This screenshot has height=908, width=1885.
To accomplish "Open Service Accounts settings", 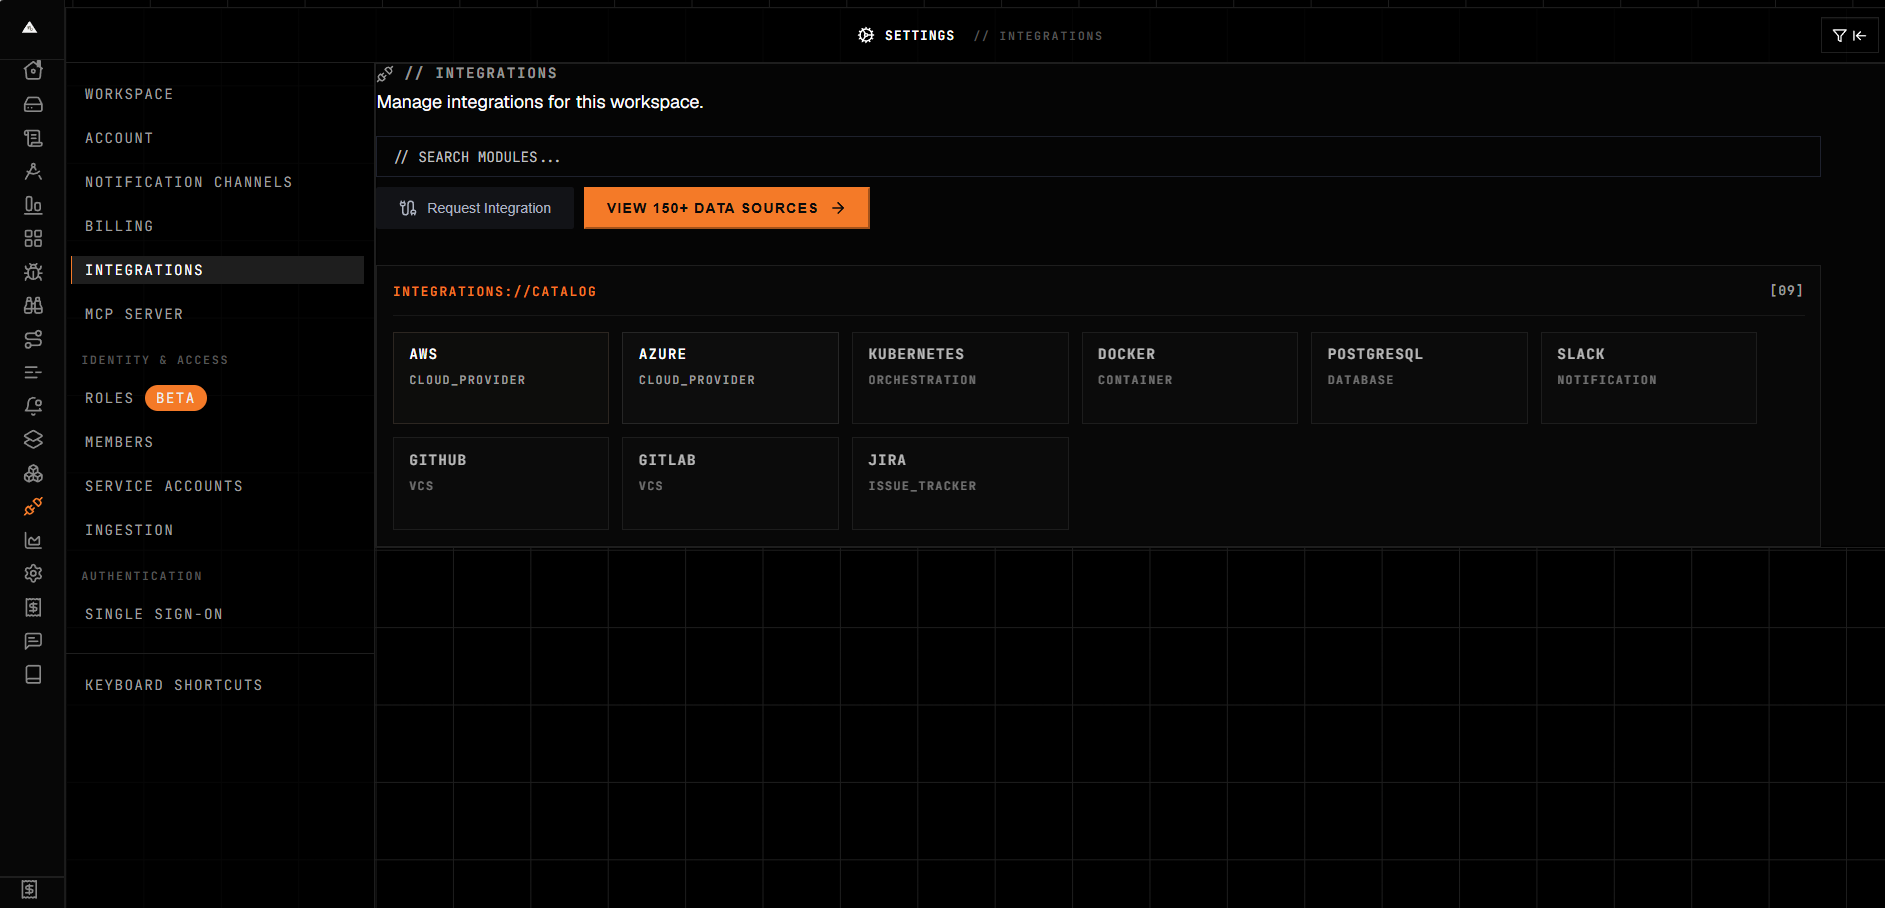I will pyautogui.click(x=217, y=486).
